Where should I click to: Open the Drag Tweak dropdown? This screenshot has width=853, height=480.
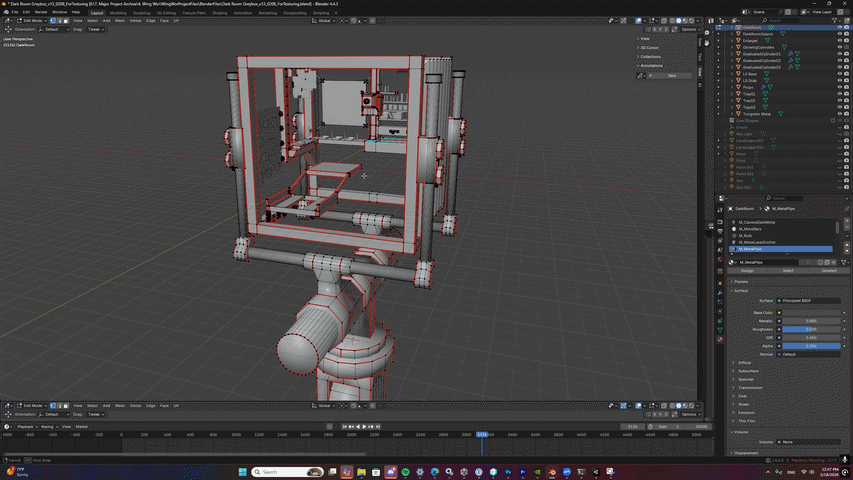pyautogui.click(x=96, y=29)
